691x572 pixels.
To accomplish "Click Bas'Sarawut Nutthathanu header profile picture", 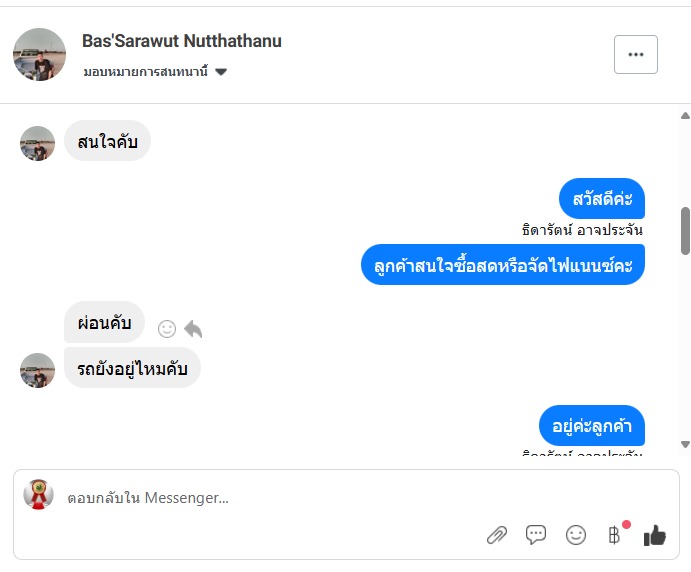I will pos(39,55).
